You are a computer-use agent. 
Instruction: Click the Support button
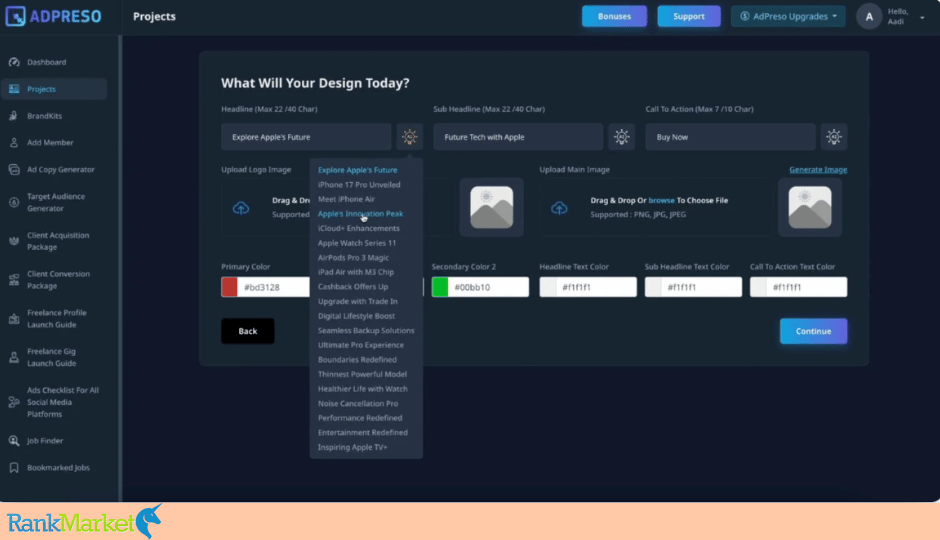click(688, 16)
